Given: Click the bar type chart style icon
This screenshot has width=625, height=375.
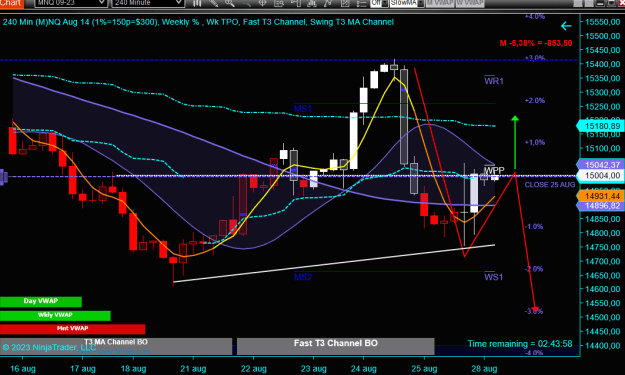Looking at the screenshot, I should click(x=197, y=3).
